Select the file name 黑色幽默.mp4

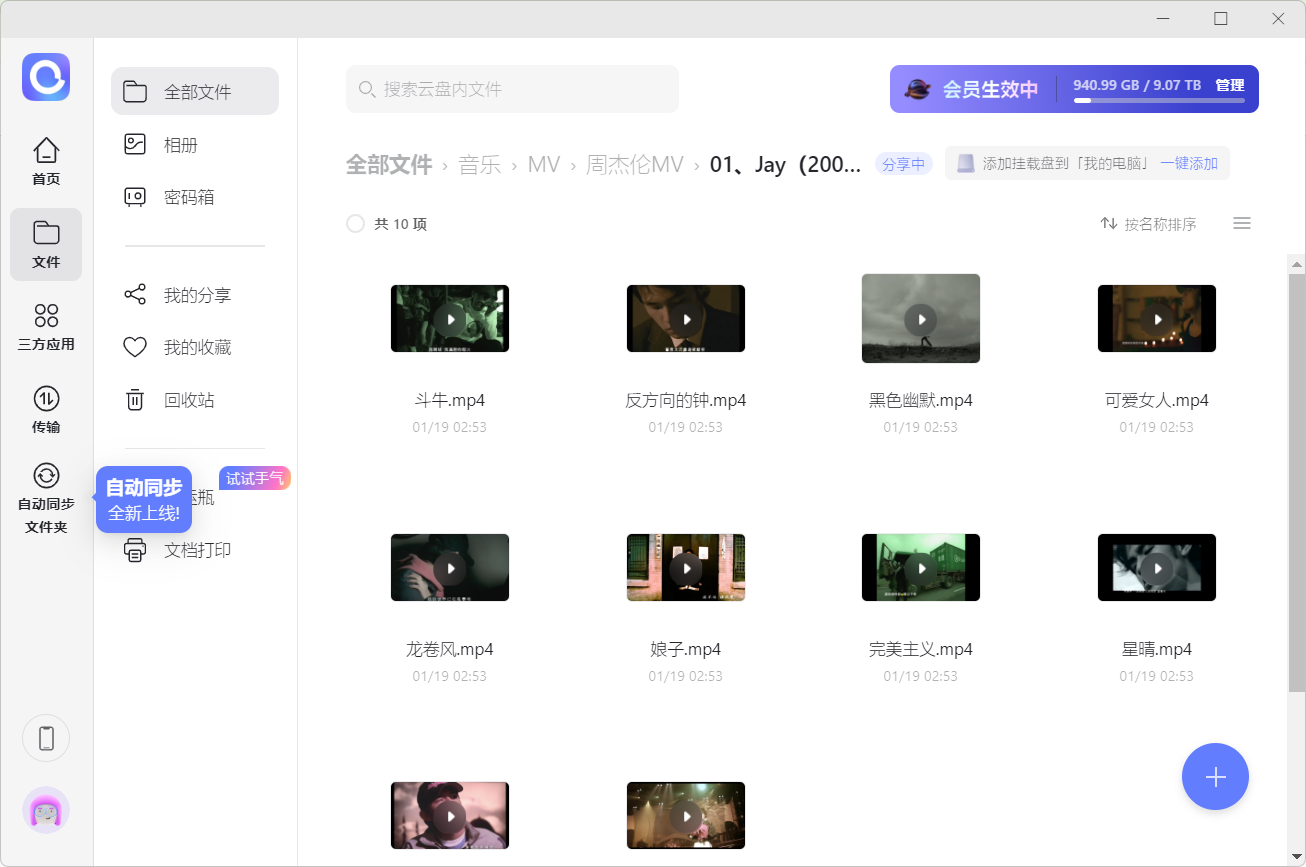coord(921,400)
